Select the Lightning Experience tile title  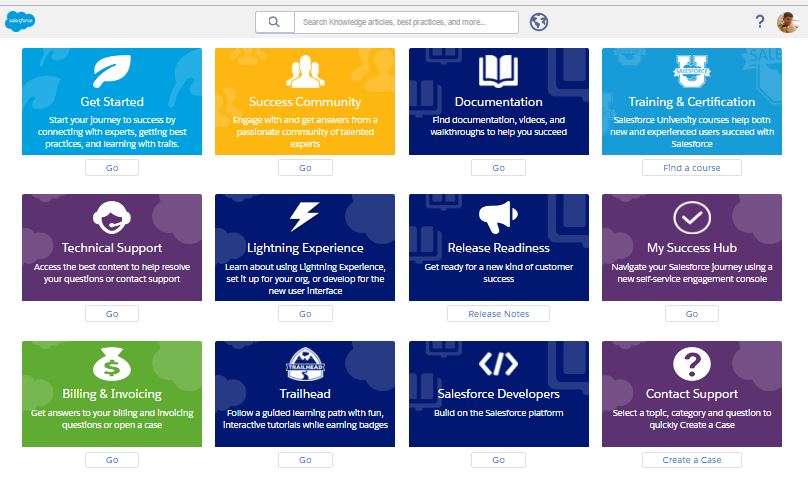tap(305, 247)
